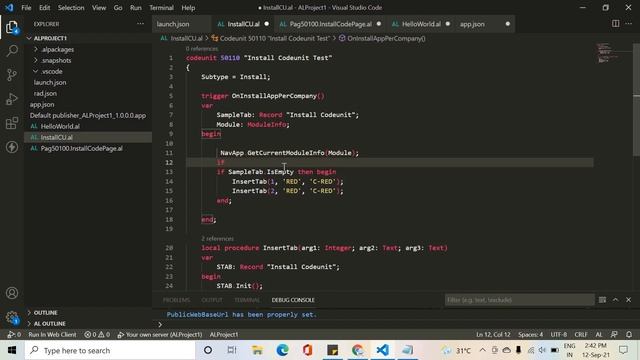Open Explorer More Actions ellipsis
The height and width of the screenshot is (360, 640).
click(140, 24)
